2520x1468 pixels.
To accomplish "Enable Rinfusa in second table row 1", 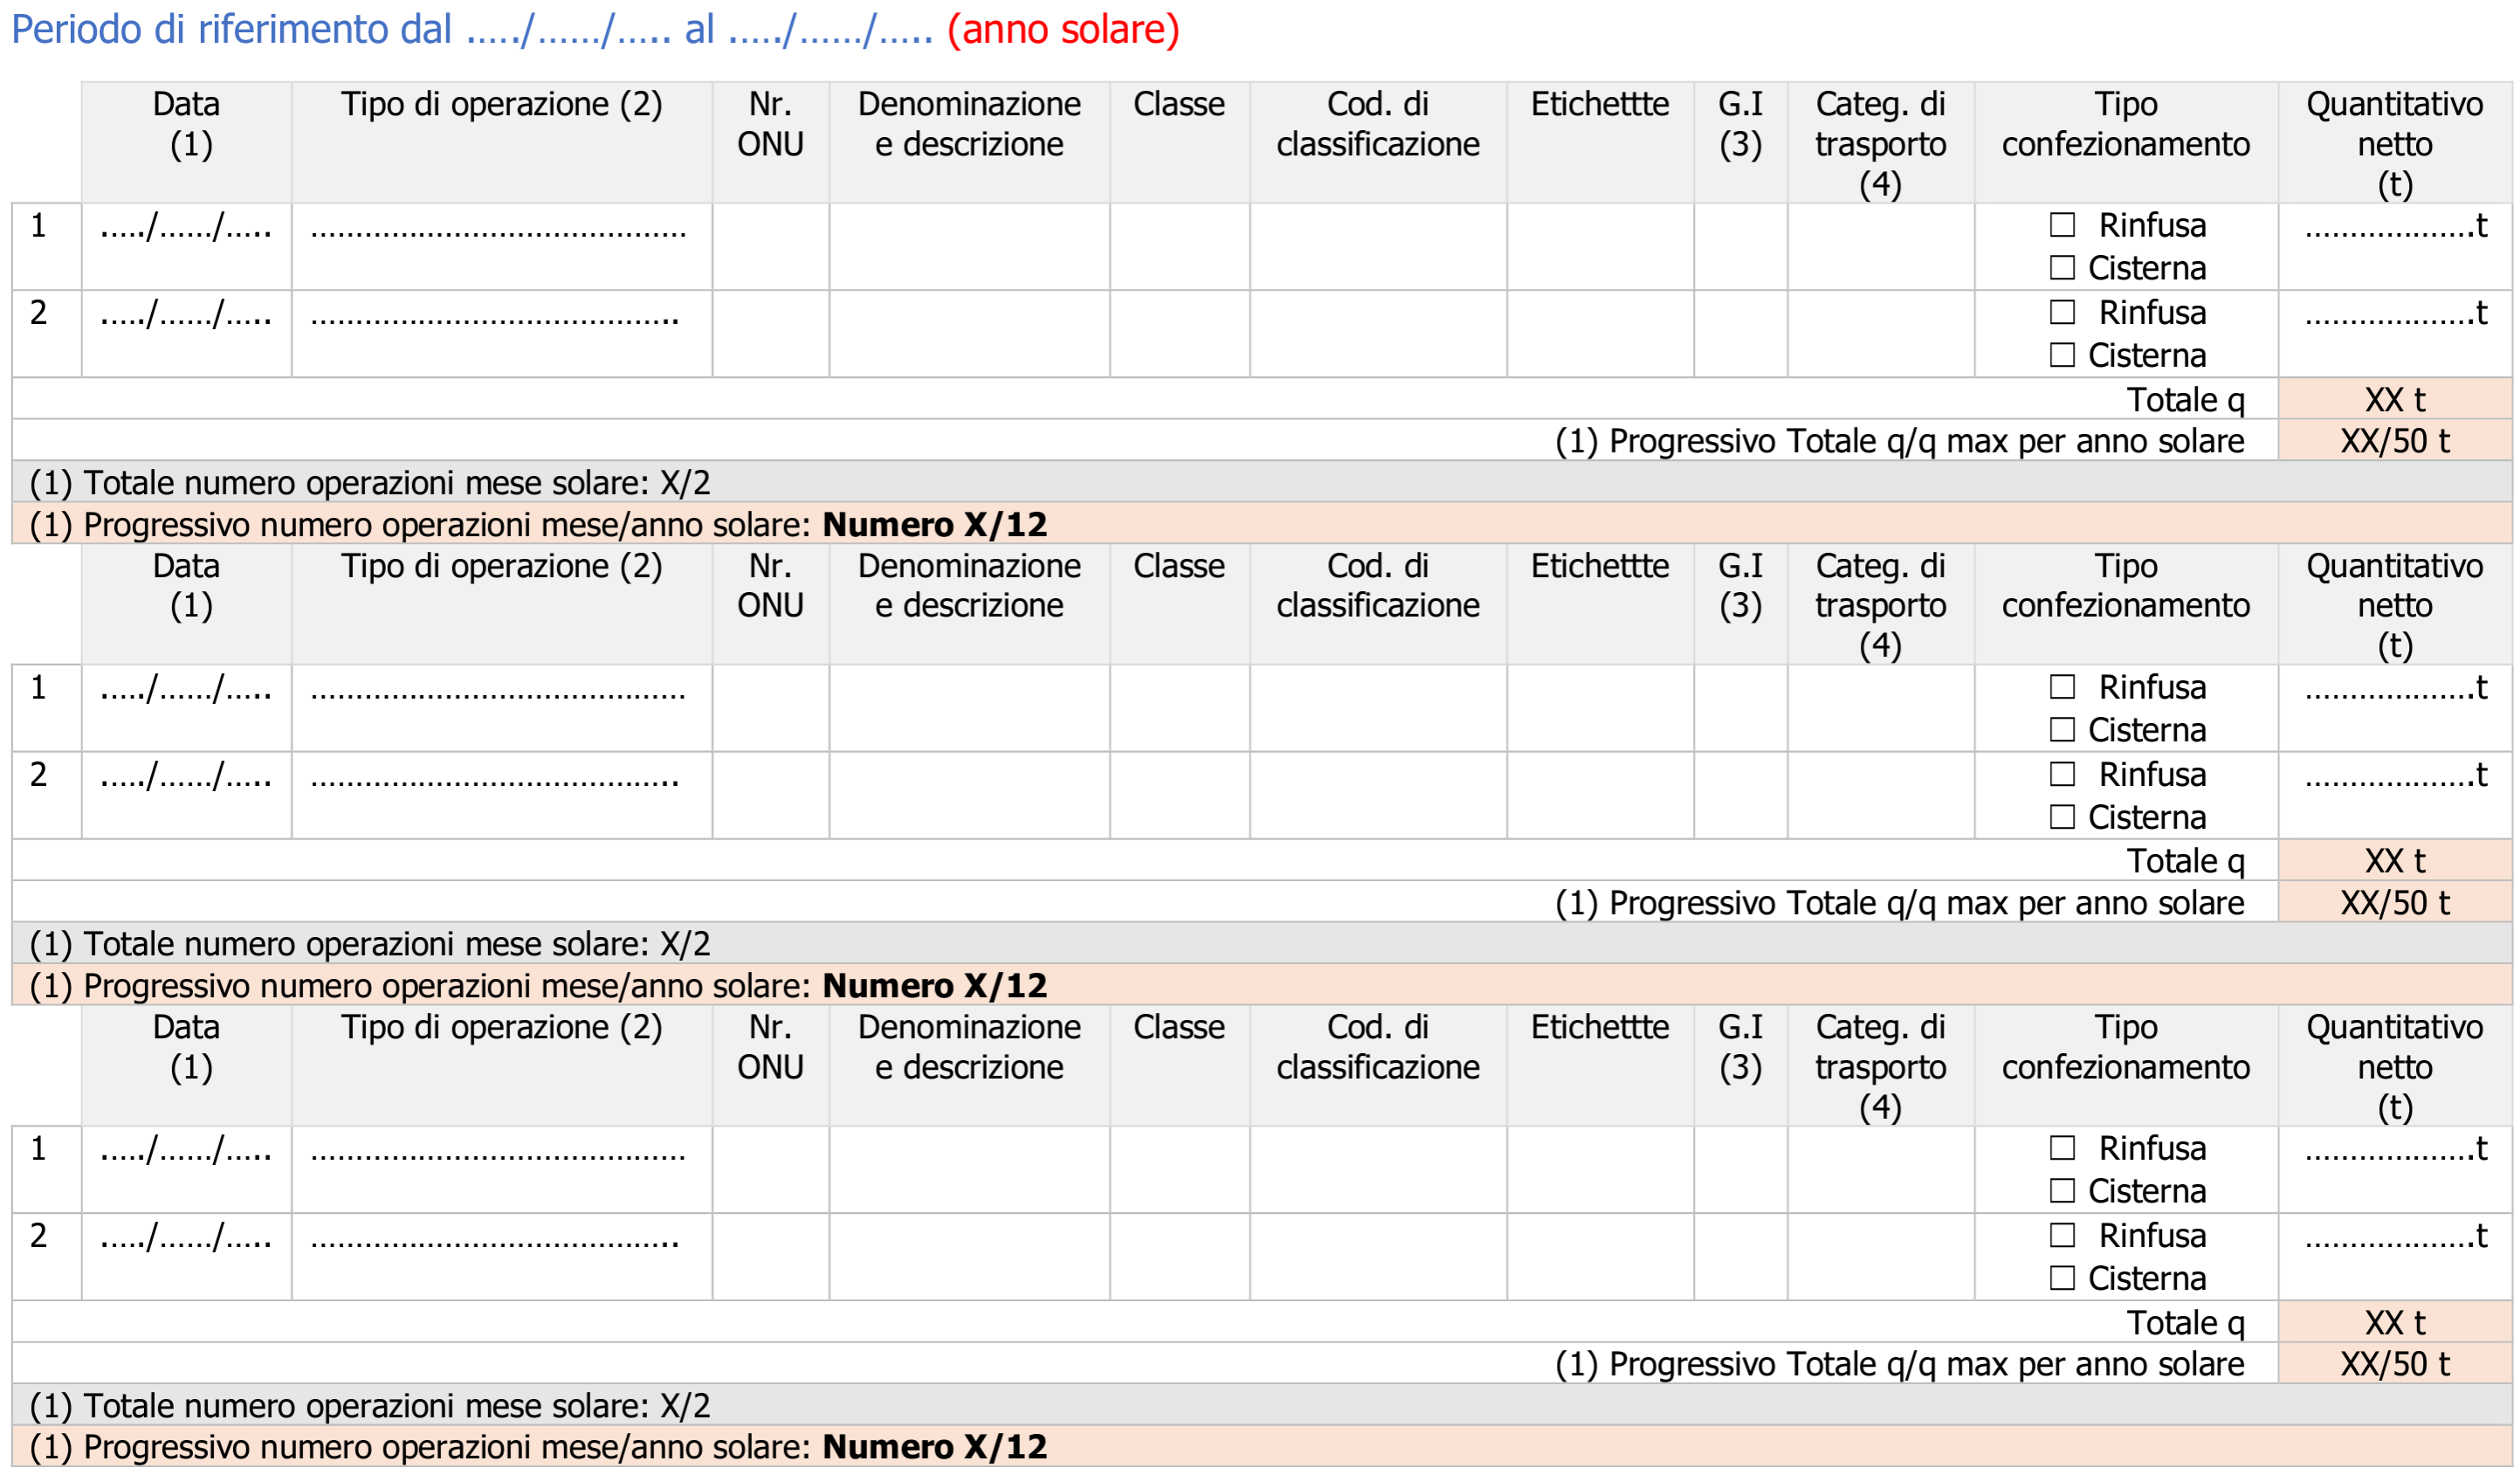I will coord(2062,687).
